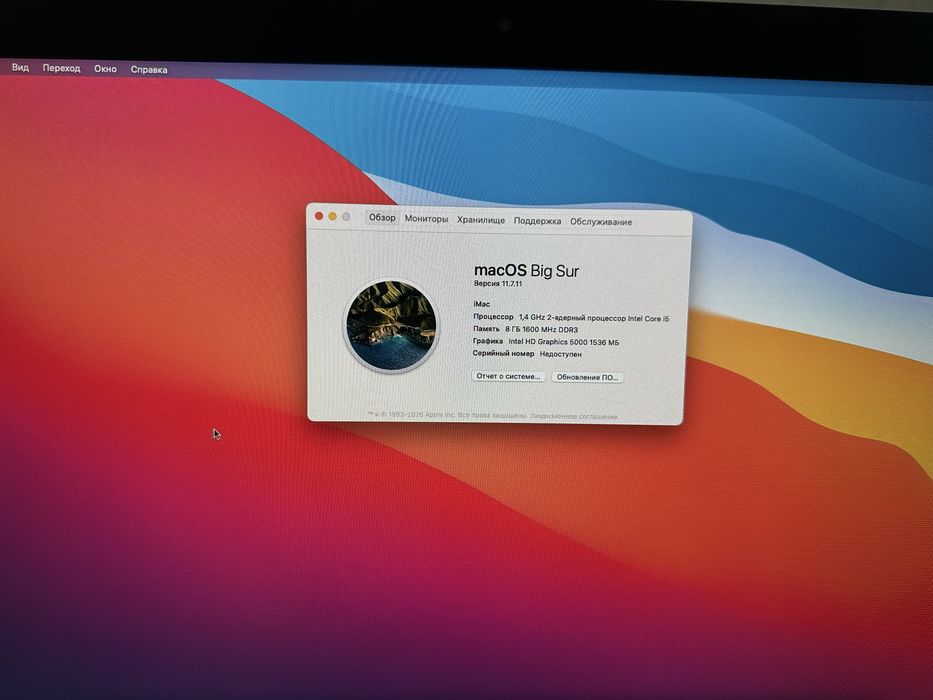The width and height of the screenshot is (933, 700).
Task: Close the About This Mac window
Action: [319, 215]
